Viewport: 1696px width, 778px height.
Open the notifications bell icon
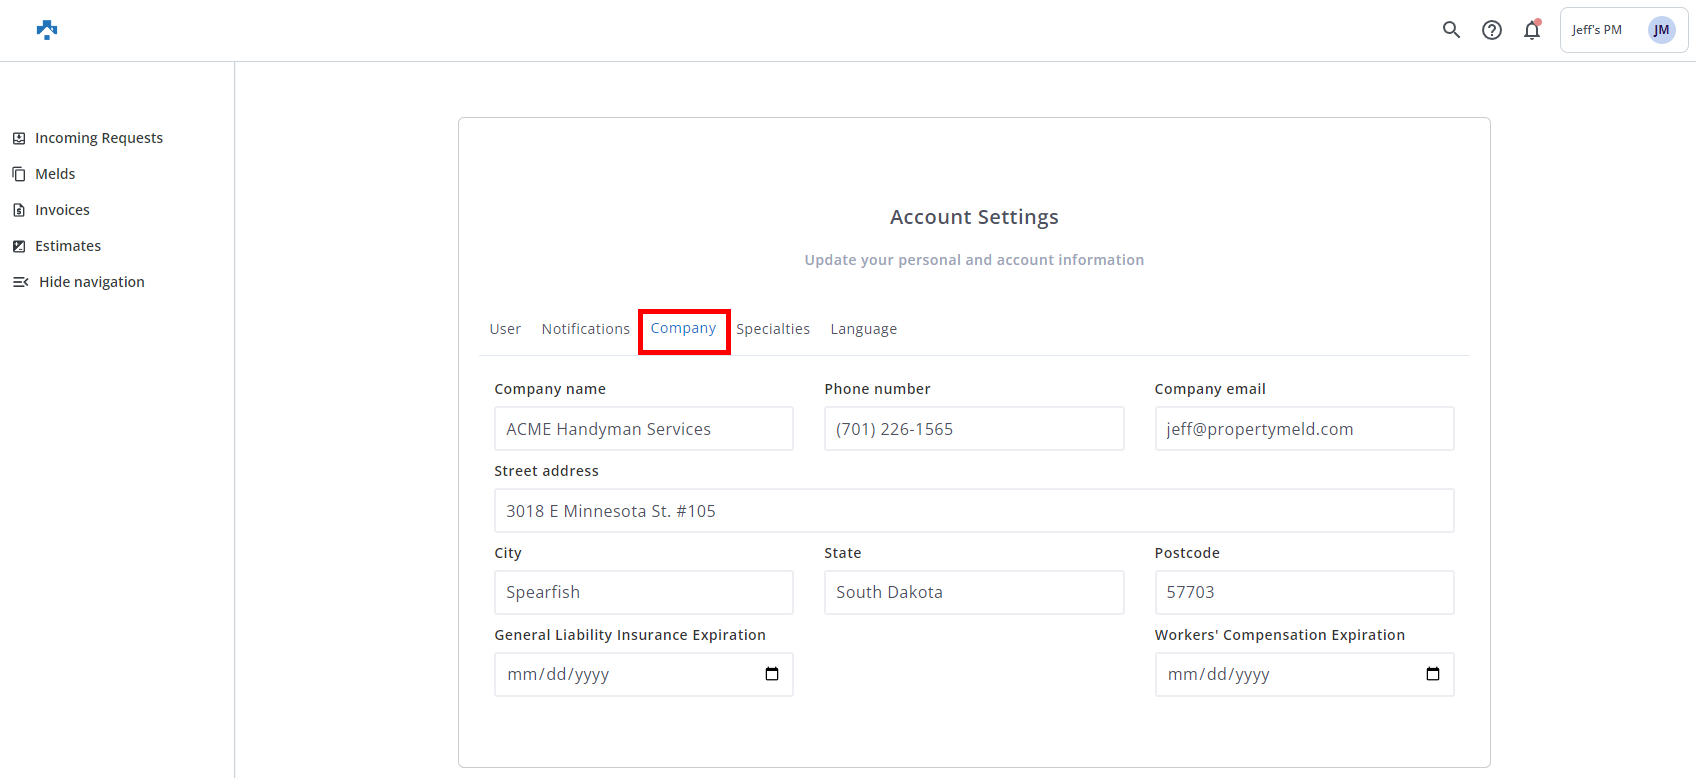click(x=1531, y=30)
